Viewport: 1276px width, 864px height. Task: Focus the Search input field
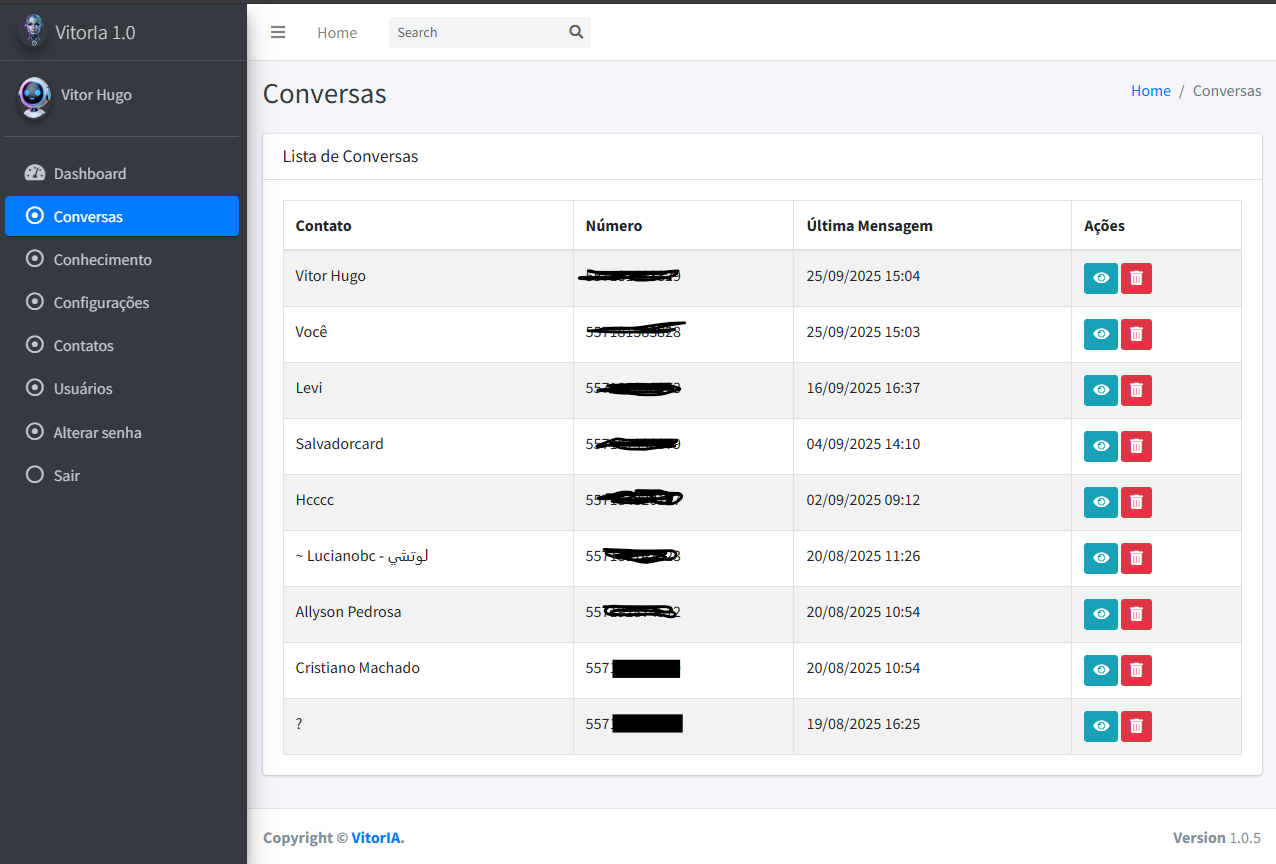(x=476, y=32)
